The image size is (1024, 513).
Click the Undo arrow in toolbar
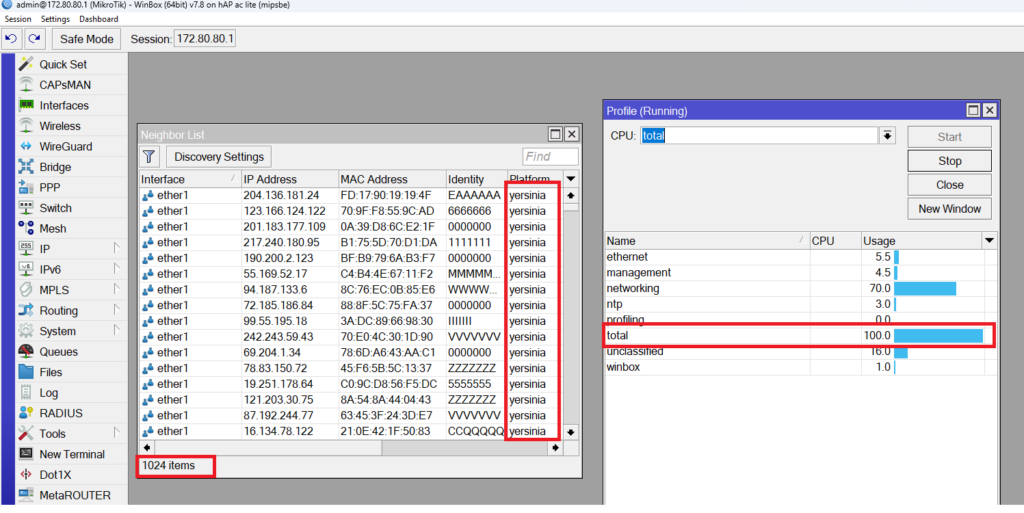point(11,39)
